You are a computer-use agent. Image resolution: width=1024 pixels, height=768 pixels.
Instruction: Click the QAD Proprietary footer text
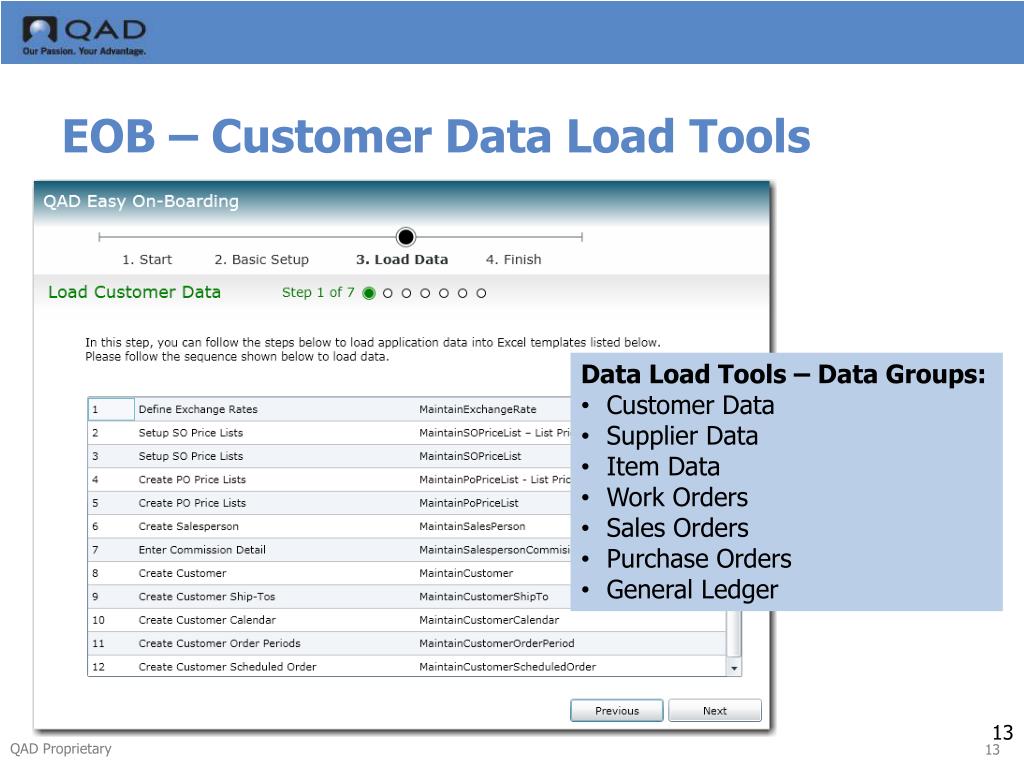coord(61,749)
